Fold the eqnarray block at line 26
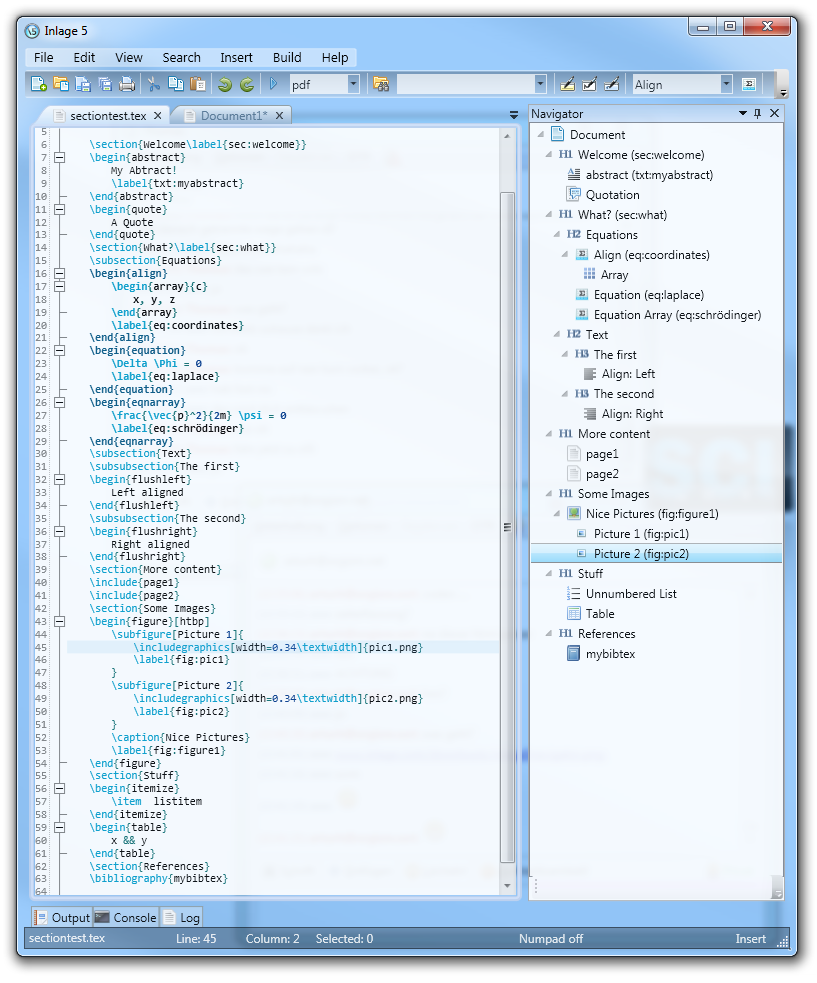Viewport: 817px width, 983px height. 60,402
